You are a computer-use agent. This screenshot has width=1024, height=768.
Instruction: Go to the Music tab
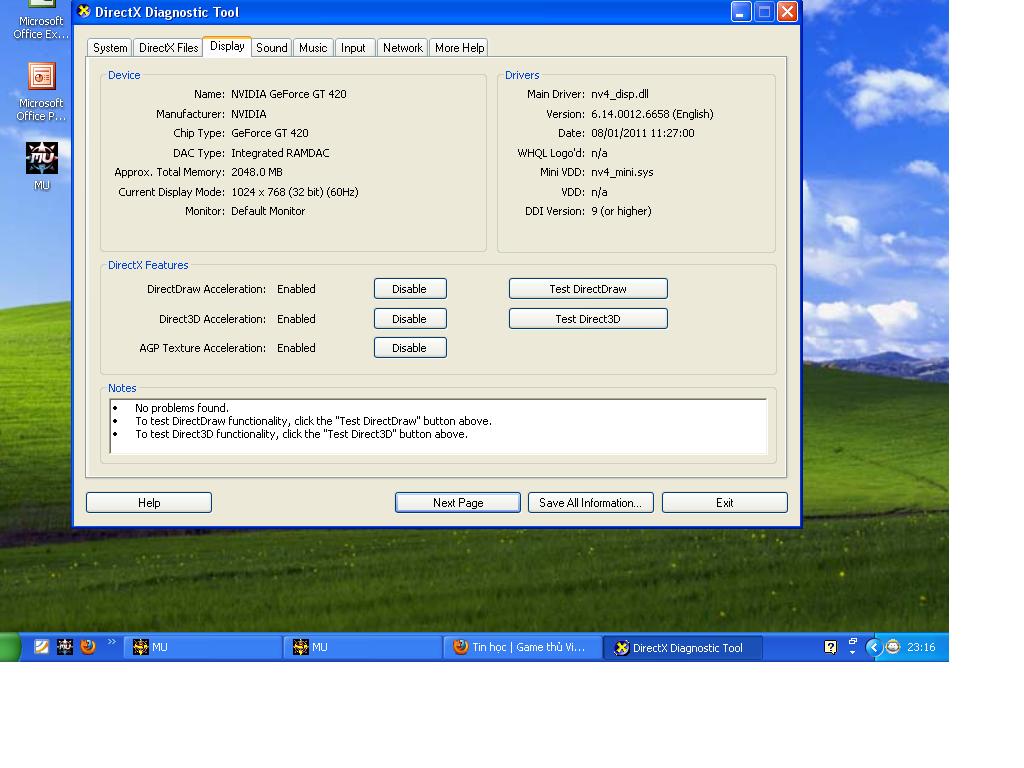[313, 48]
